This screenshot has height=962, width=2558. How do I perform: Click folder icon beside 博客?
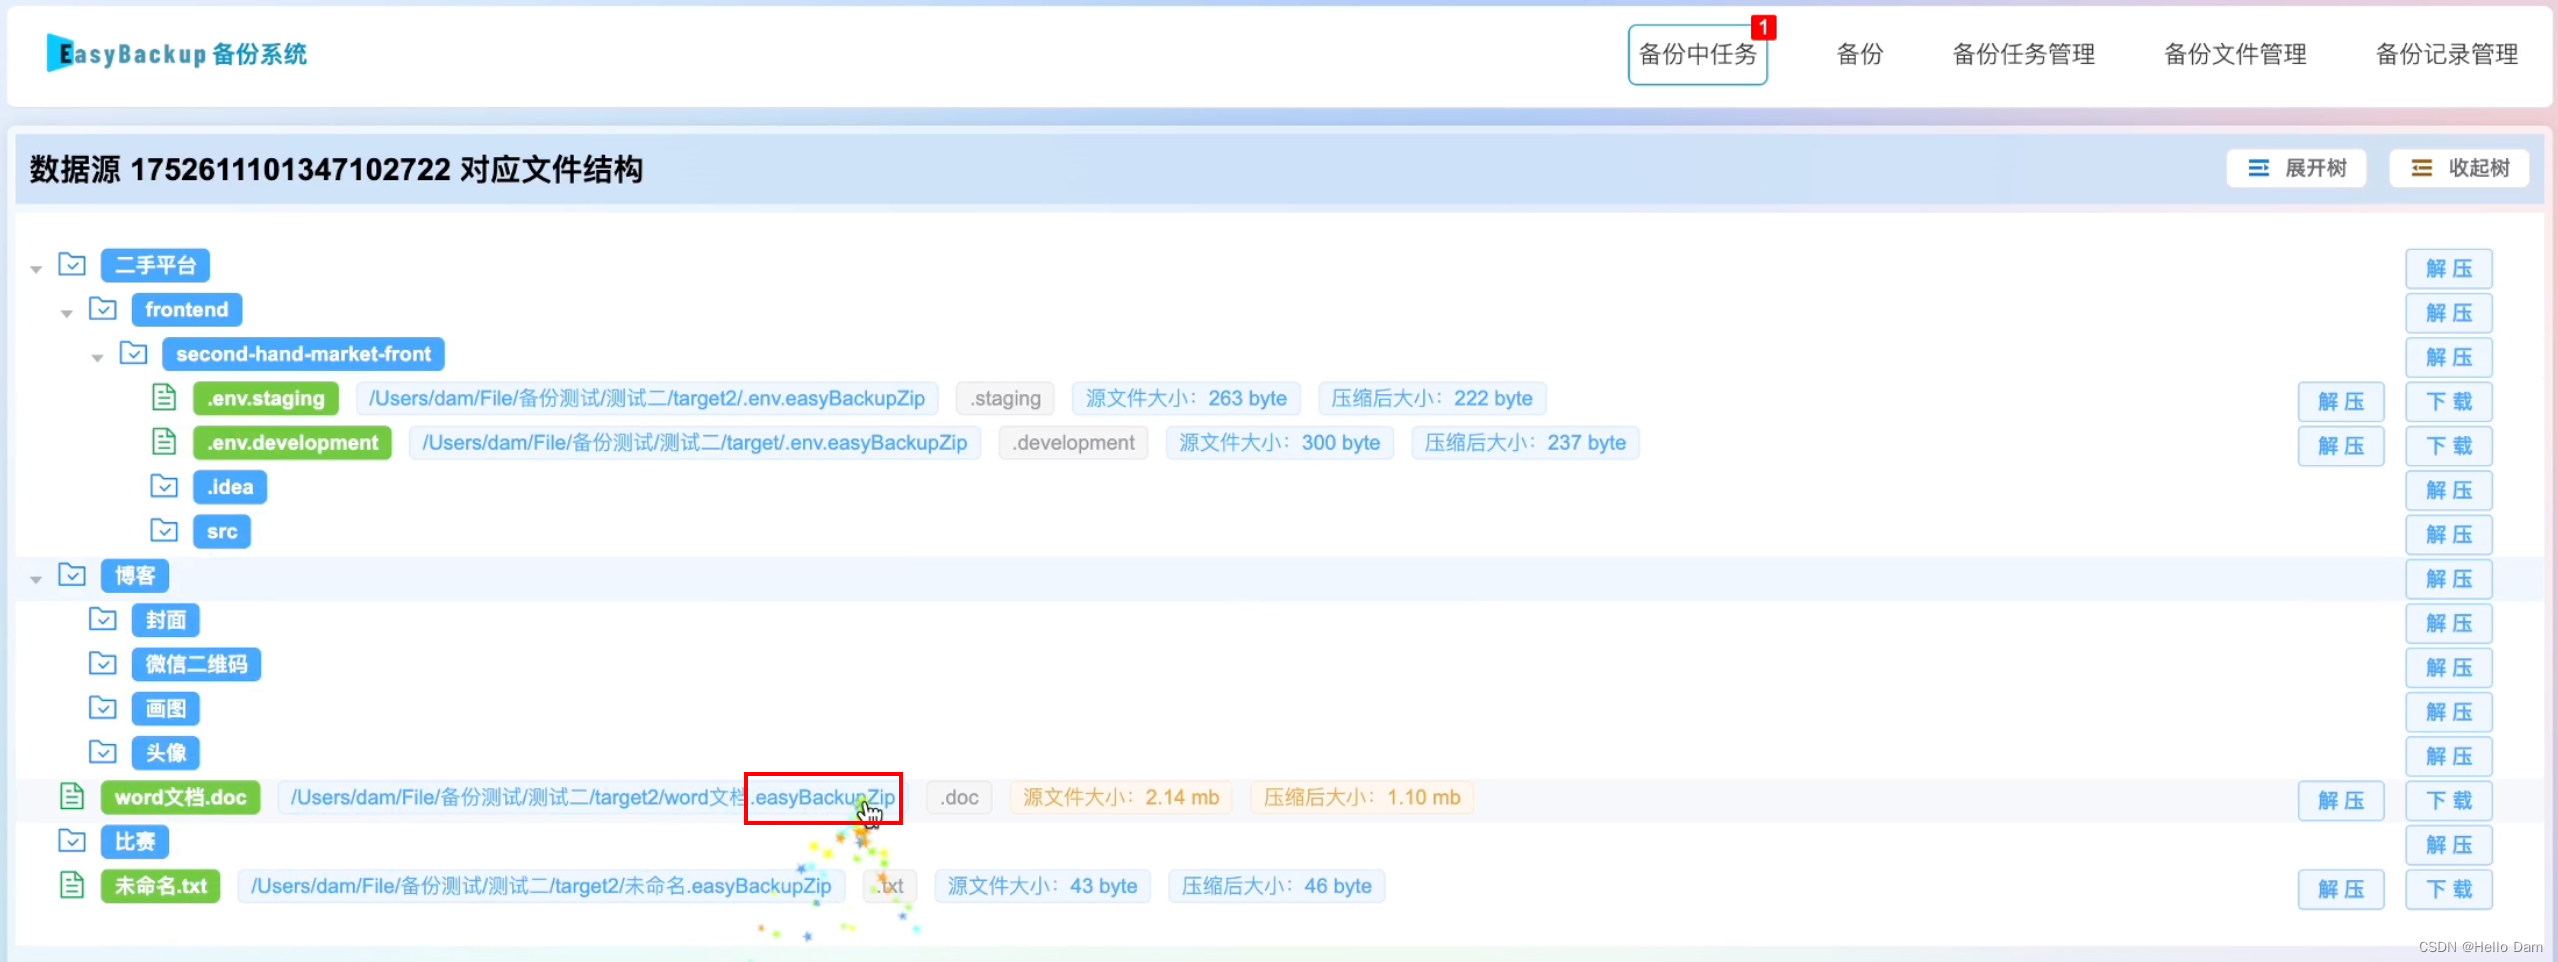pyautogui.click(x=72, y=574)
